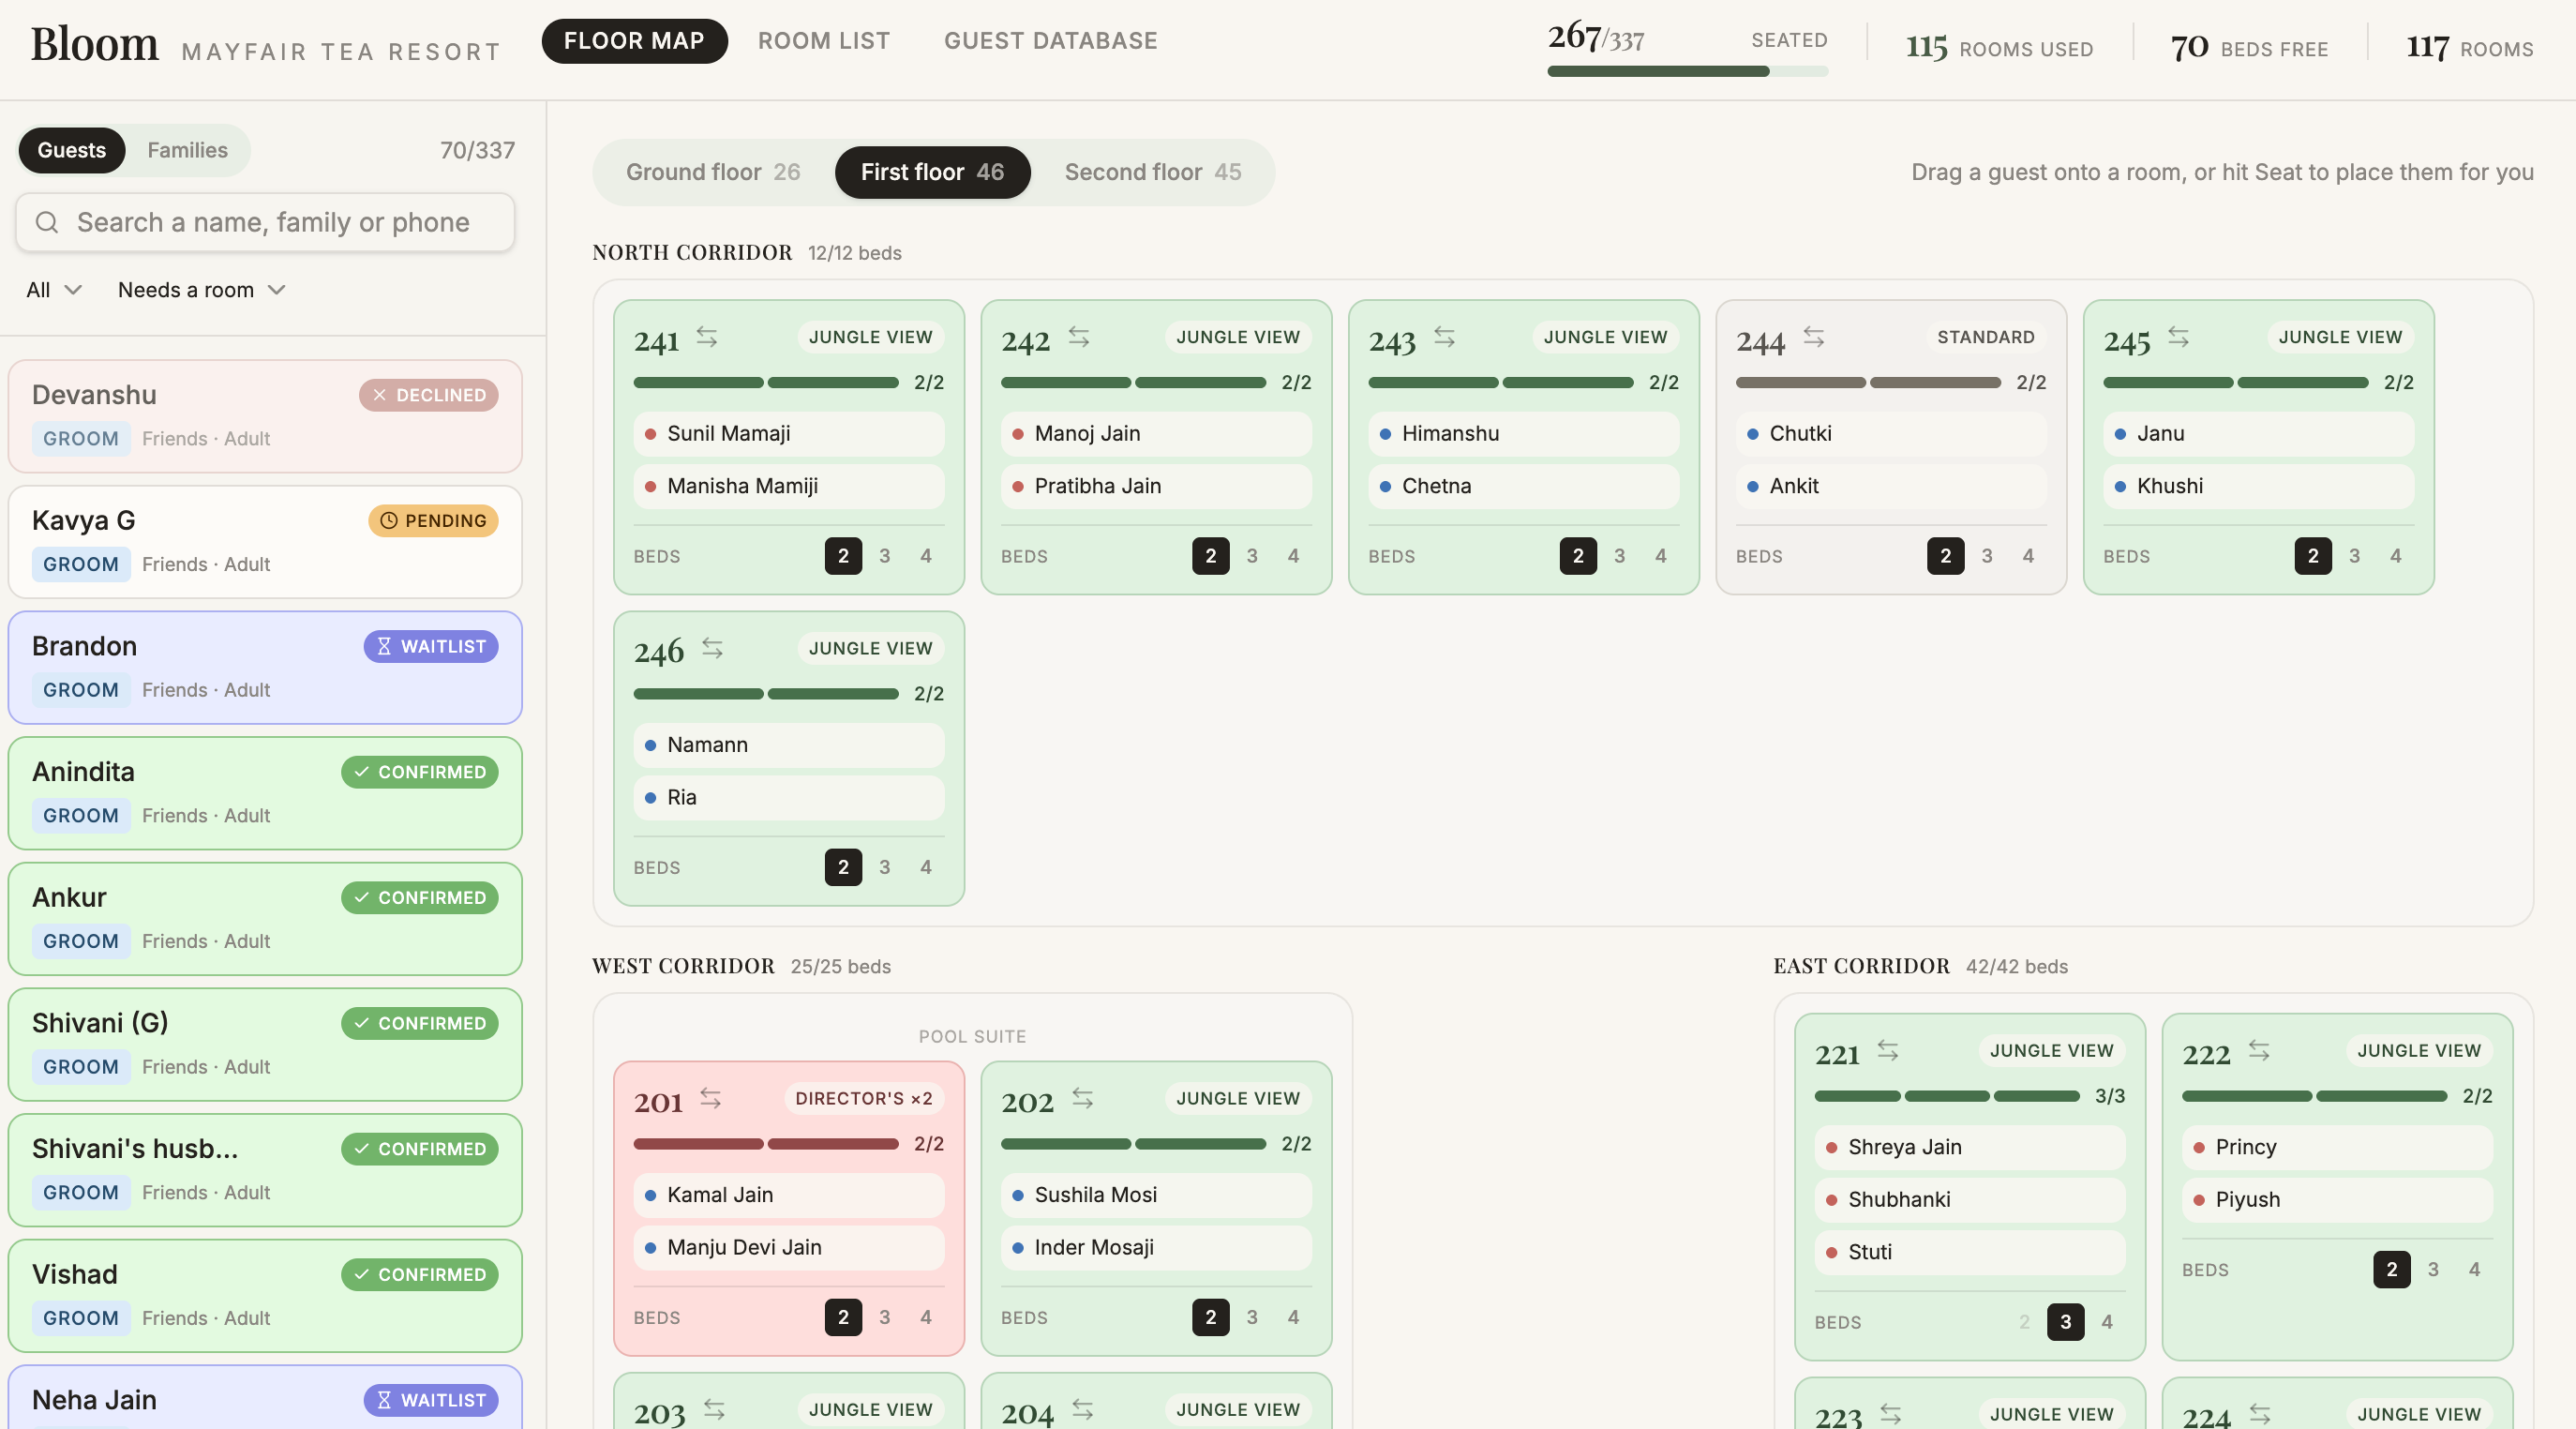
Task: Select the Anindita guest card
Action: (265, 793)
